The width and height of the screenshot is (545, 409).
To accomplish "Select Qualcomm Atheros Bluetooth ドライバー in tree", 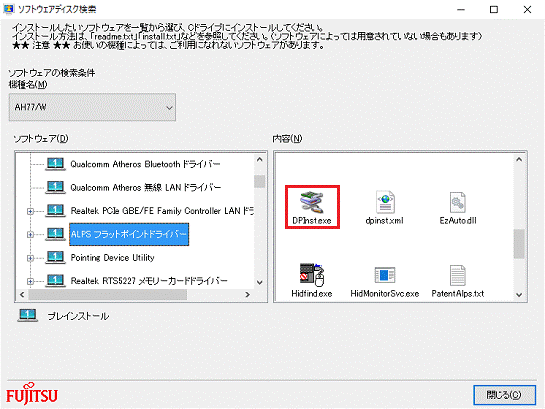I will pos(145,164).
